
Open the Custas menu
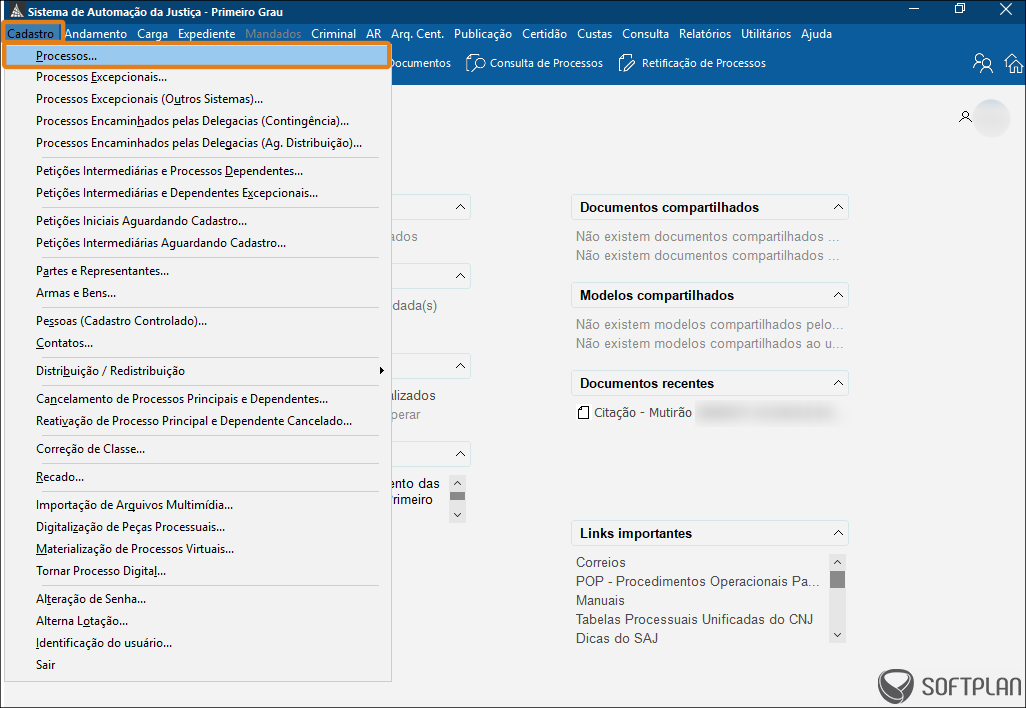coord(595,34)
